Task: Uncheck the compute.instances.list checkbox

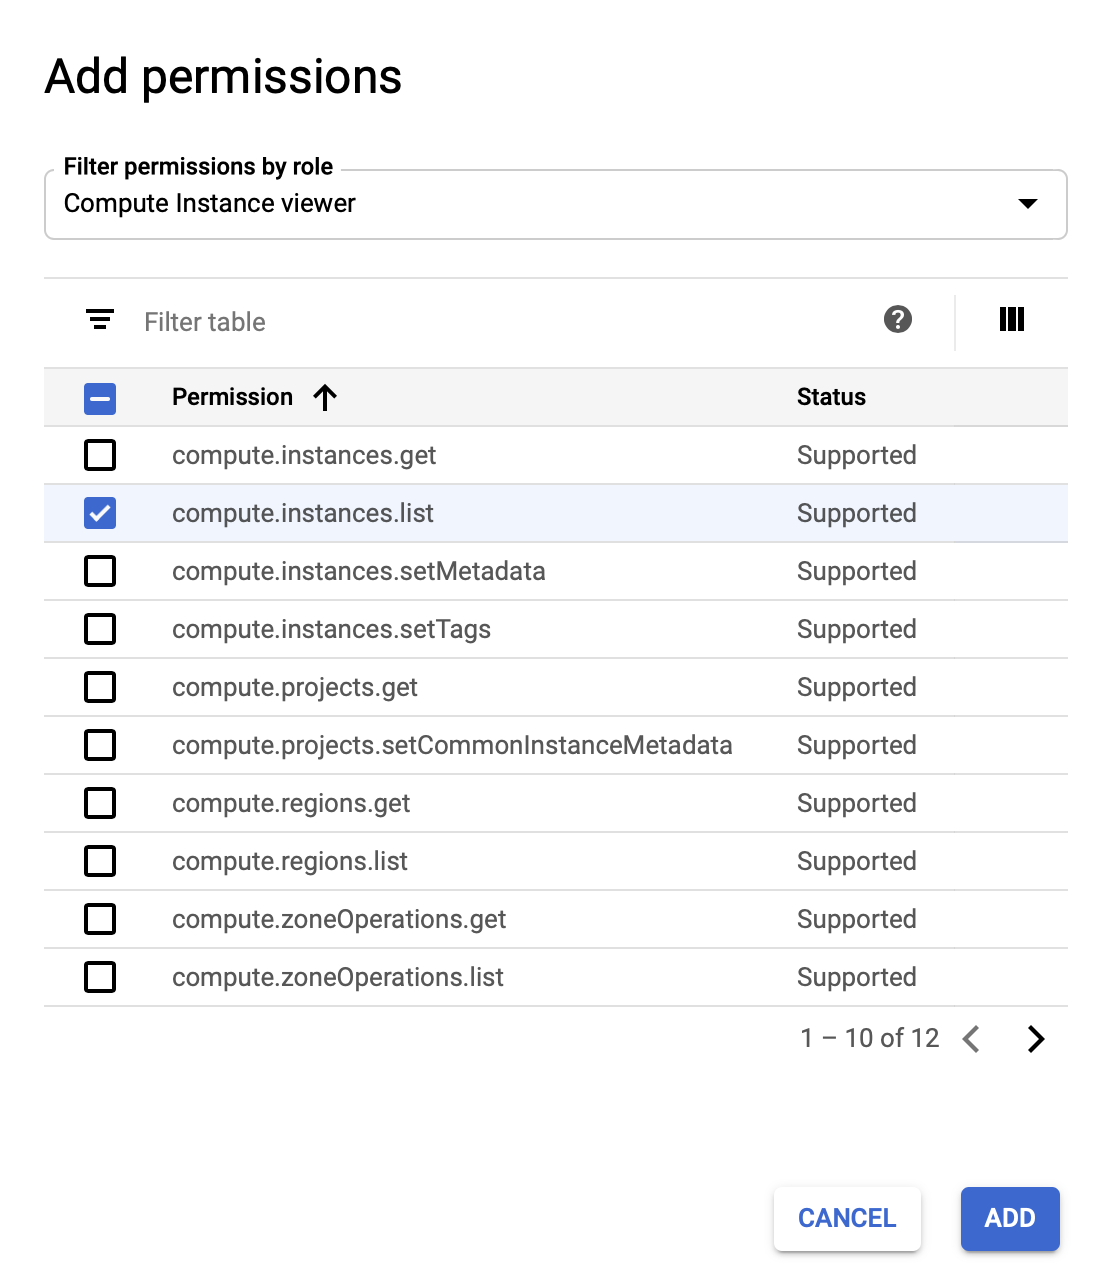Action: pyautogui.click(x=100, y=514)
